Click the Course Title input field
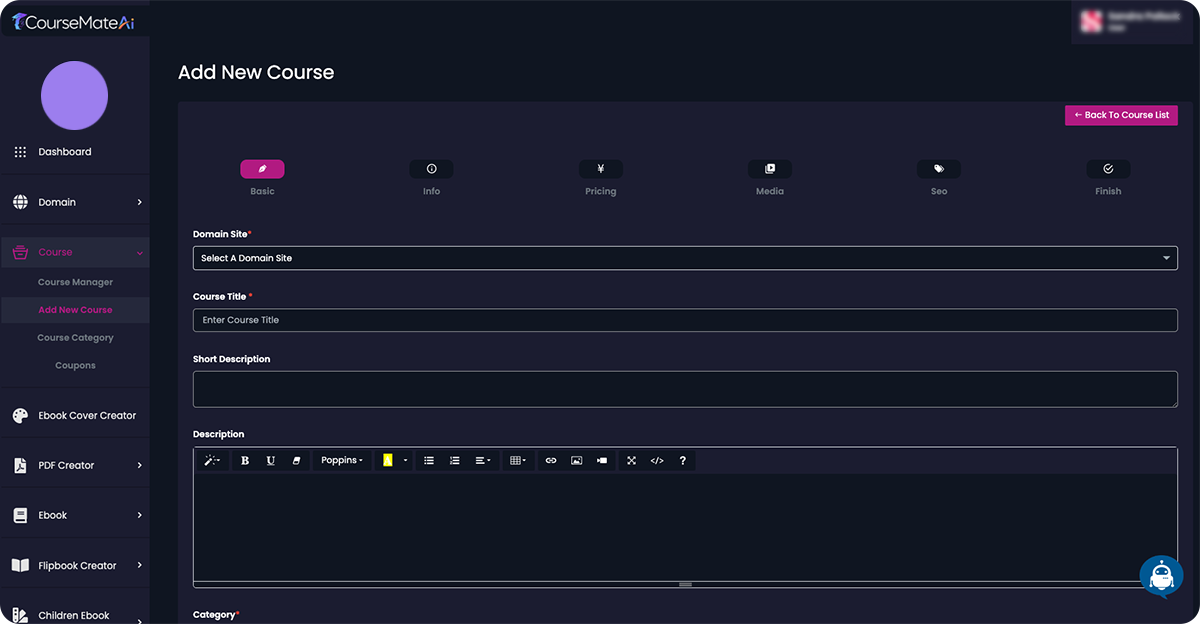Viewport: 1200px width, 624px height. [685, 319]
